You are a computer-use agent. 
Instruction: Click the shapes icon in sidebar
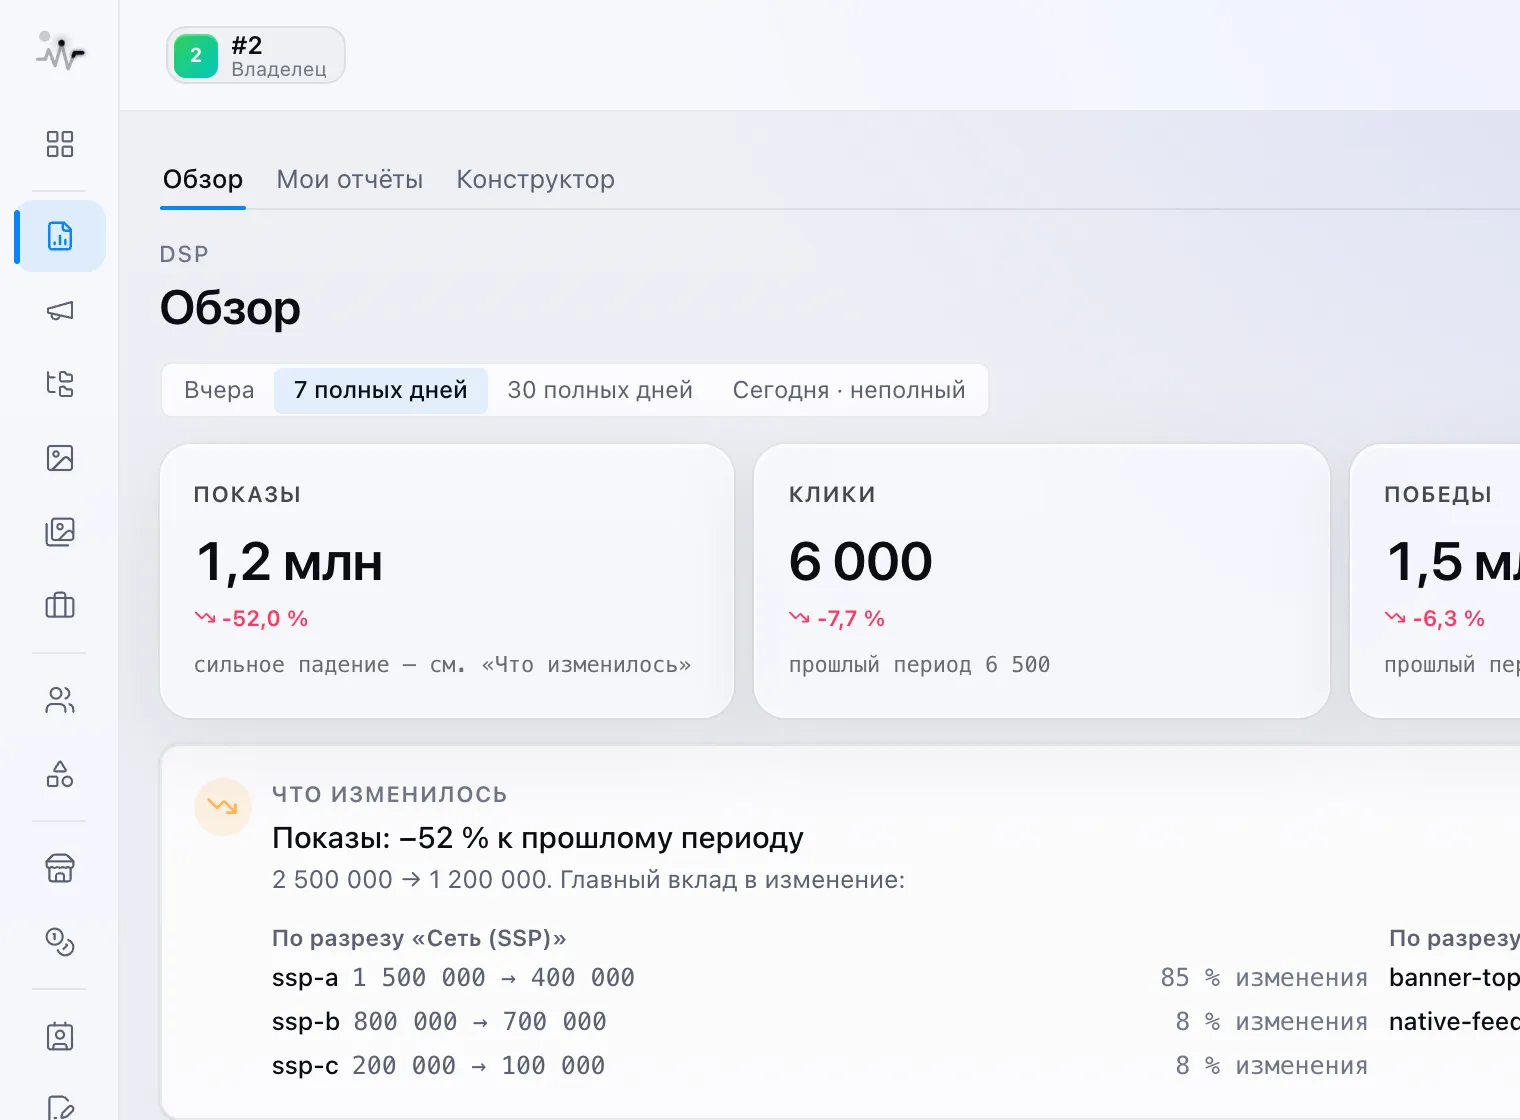pyautogui.click(x=60, y=774)
